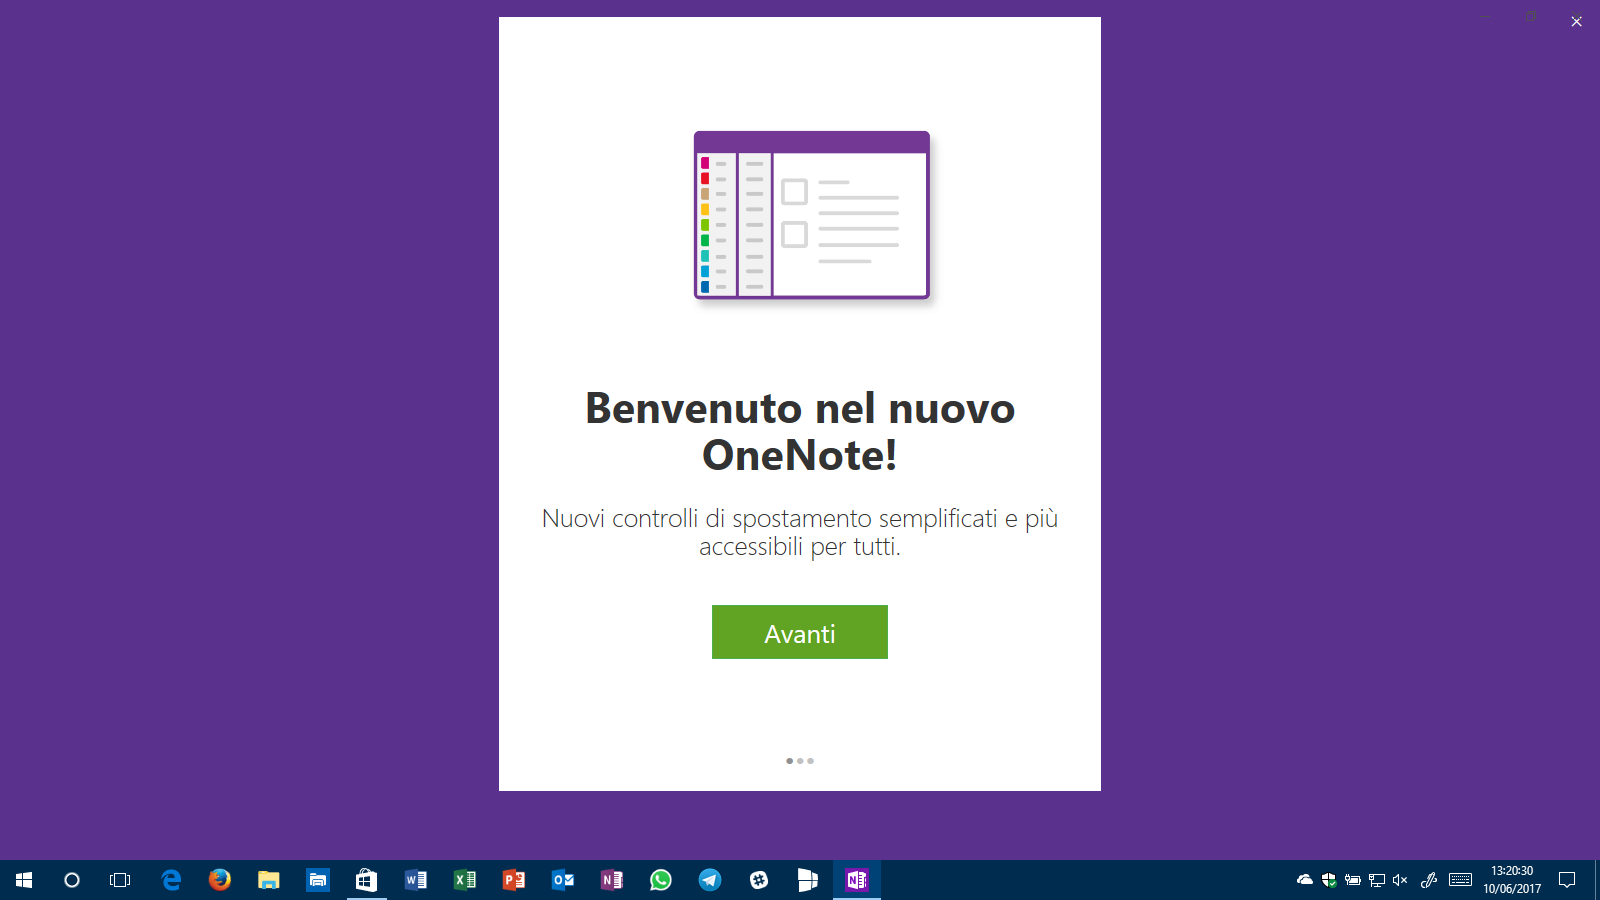The image size is (1600, 900).
Task: Launch Telegram from the taskbar
Action: pos(710,880)
